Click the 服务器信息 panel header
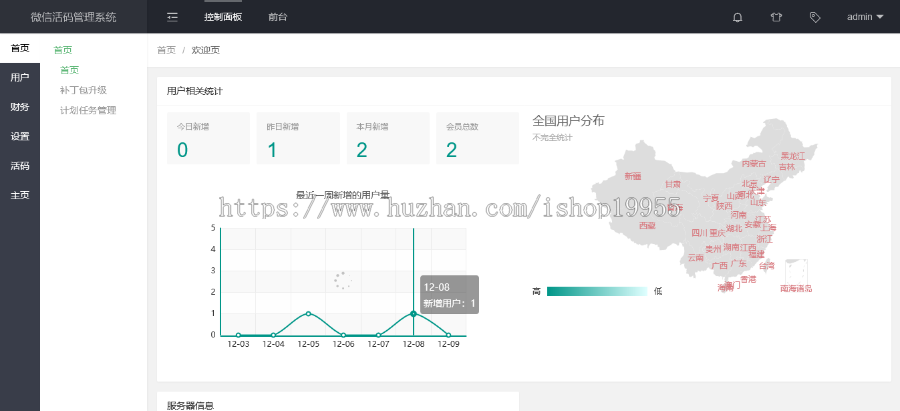Viewport: 900px width, 411px height. 191,406
